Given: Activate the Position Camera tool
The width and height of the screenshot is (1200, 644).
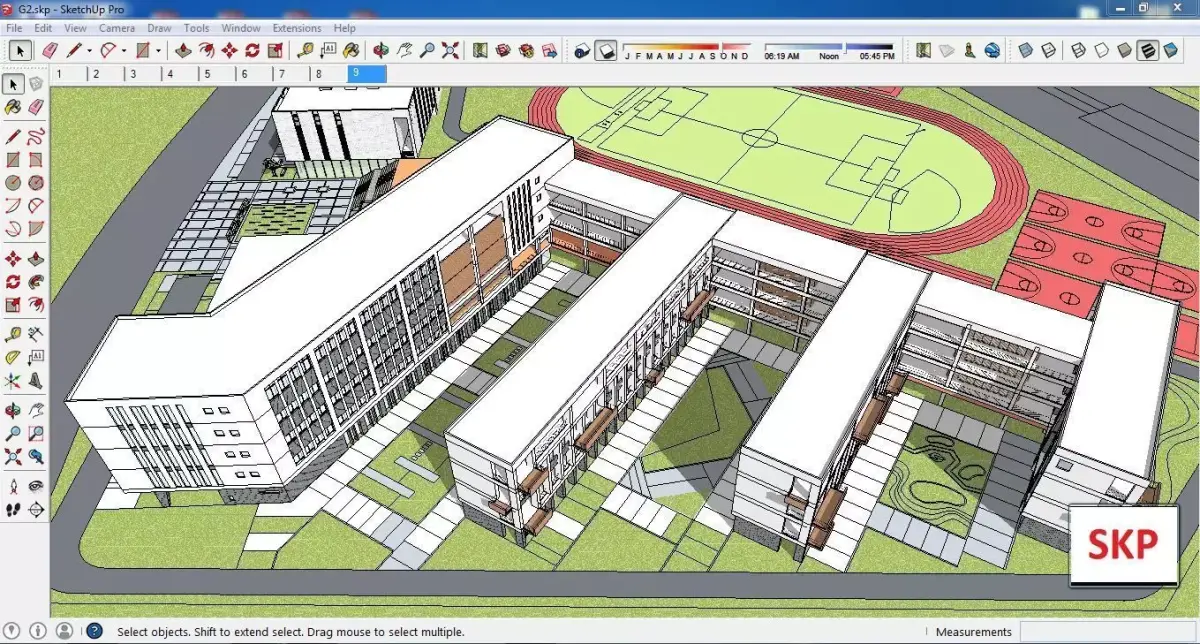Looking at the screenshot, I should pyautogui.click(x=13, y=486).
